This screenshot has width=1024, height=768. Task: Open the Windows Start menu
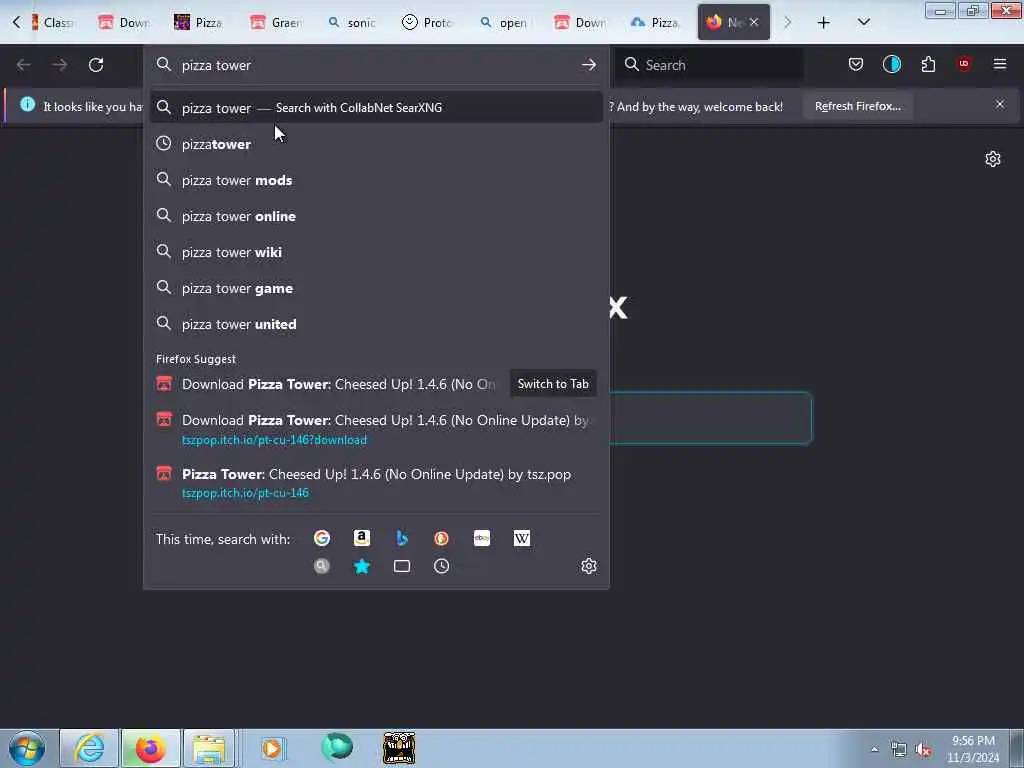coord(27,748)
